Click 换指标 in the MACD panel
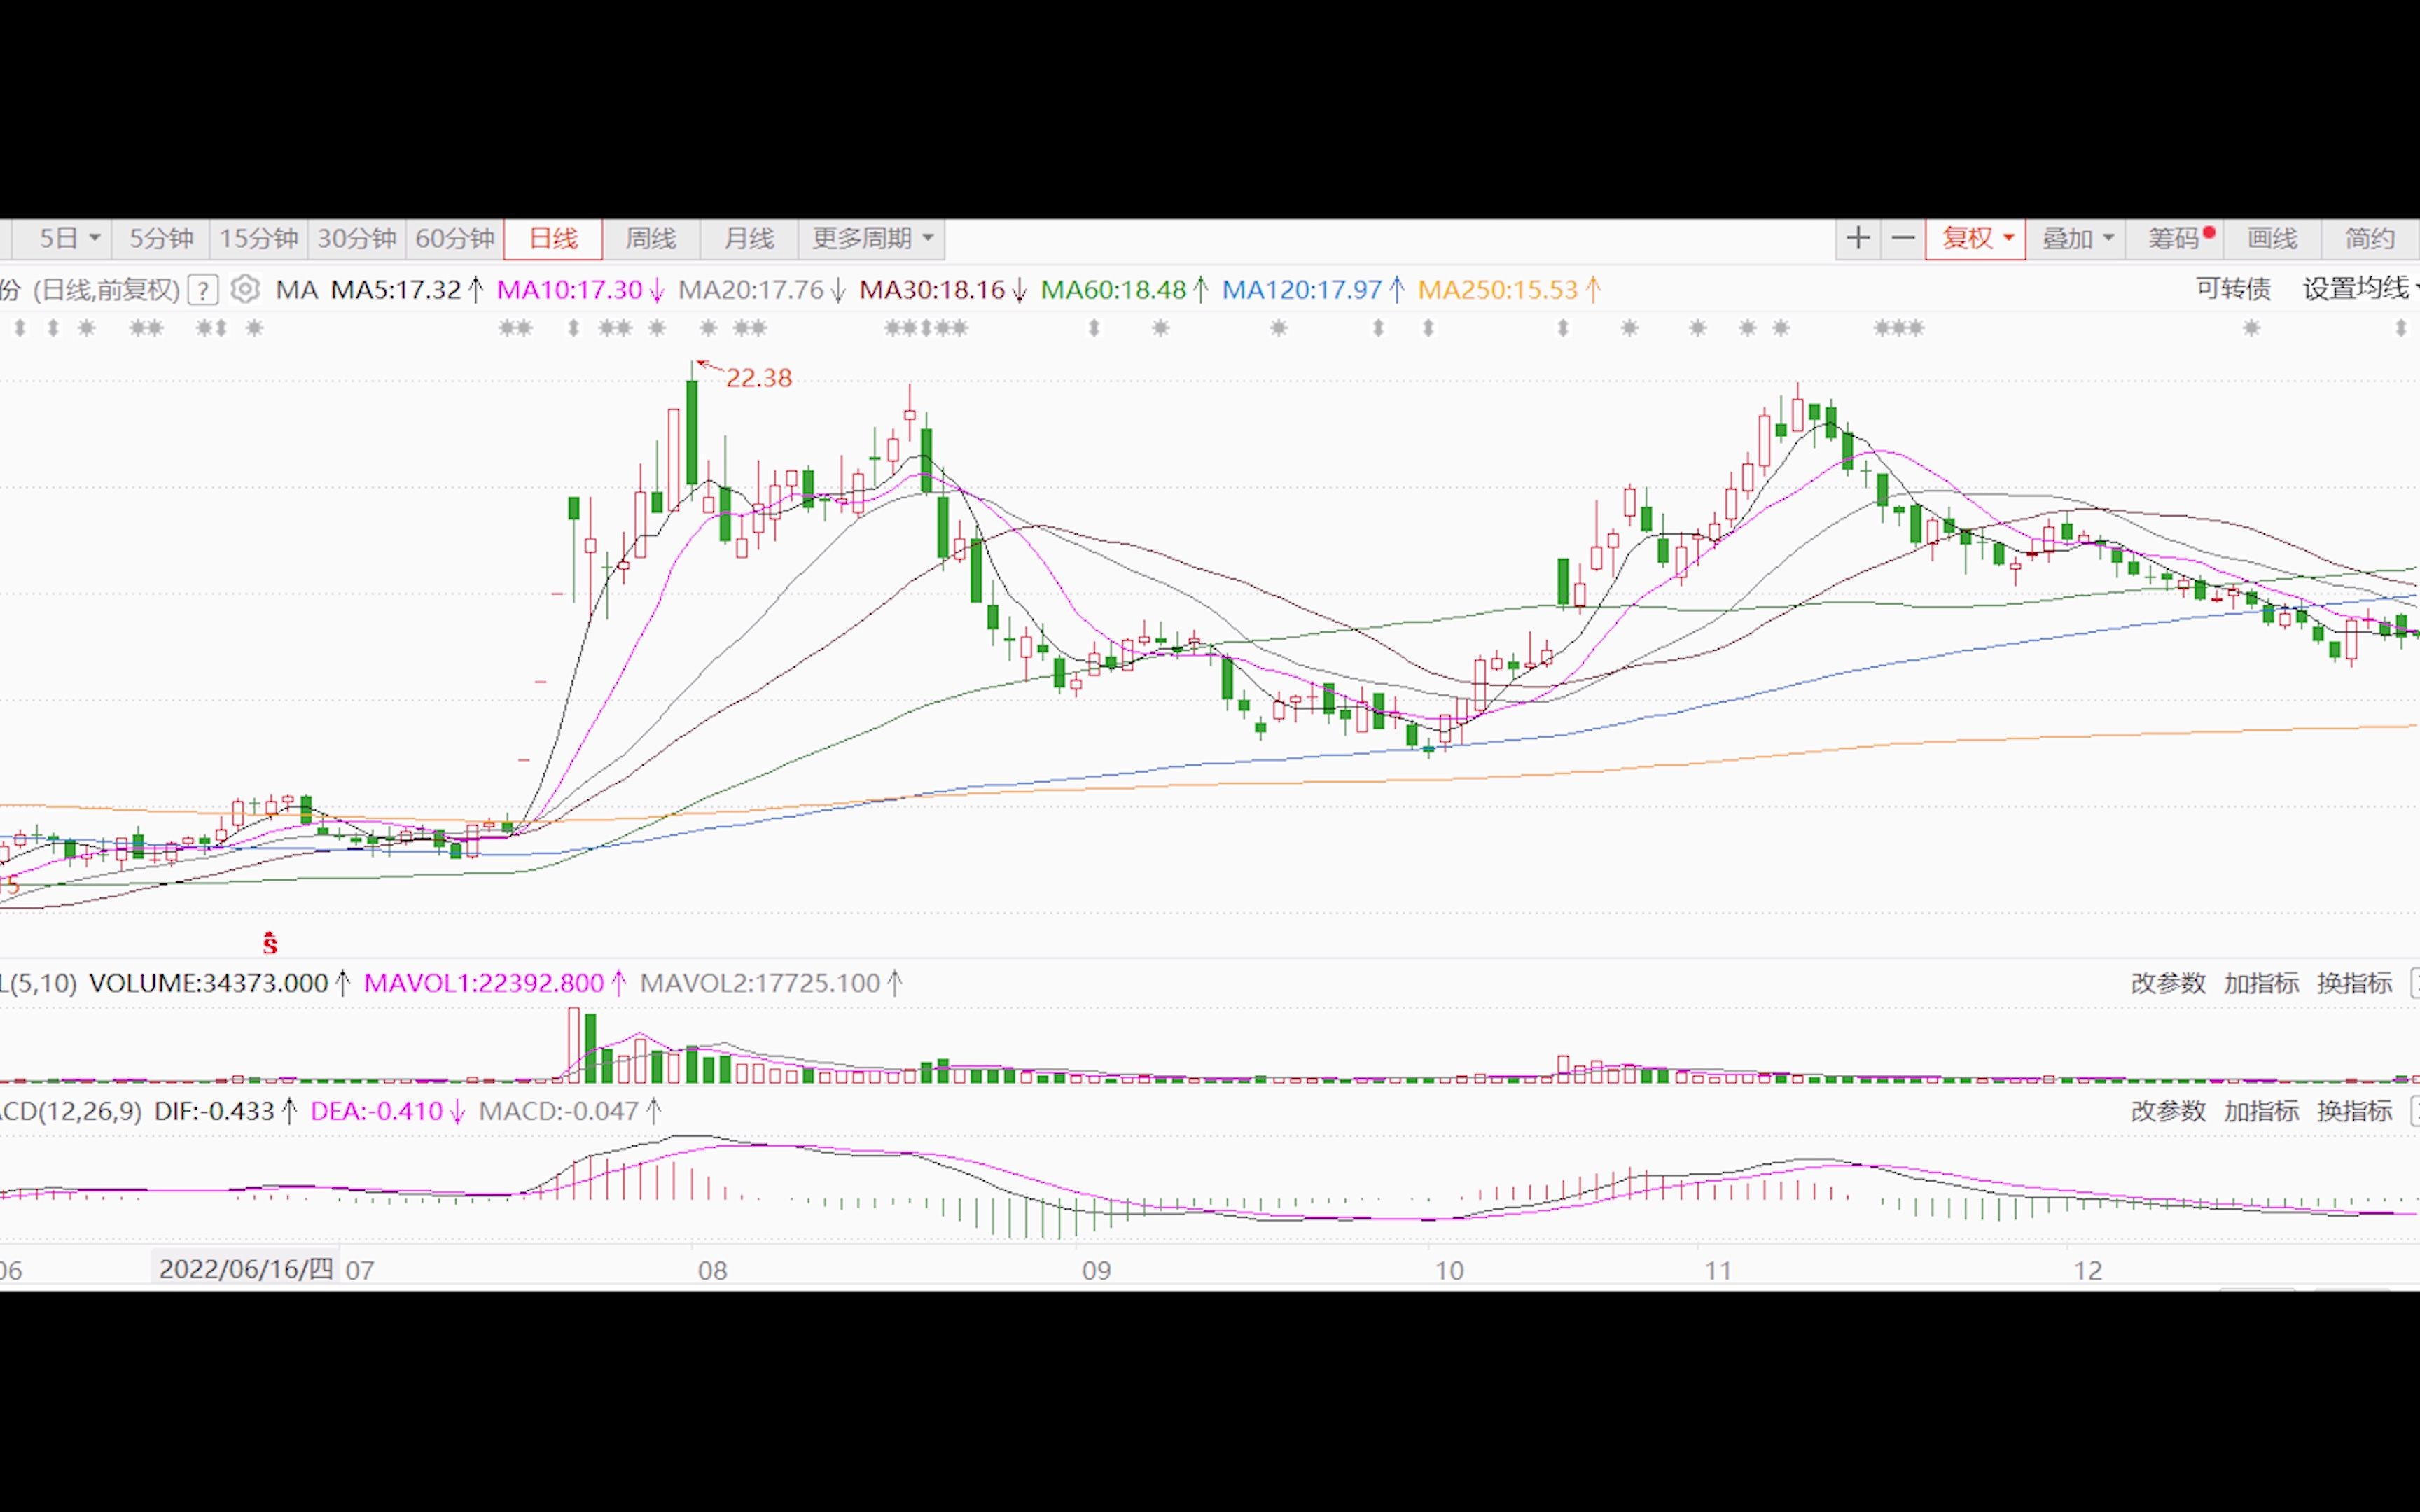This screenshot has width=2420, height=1512. coord(2355,1111)
